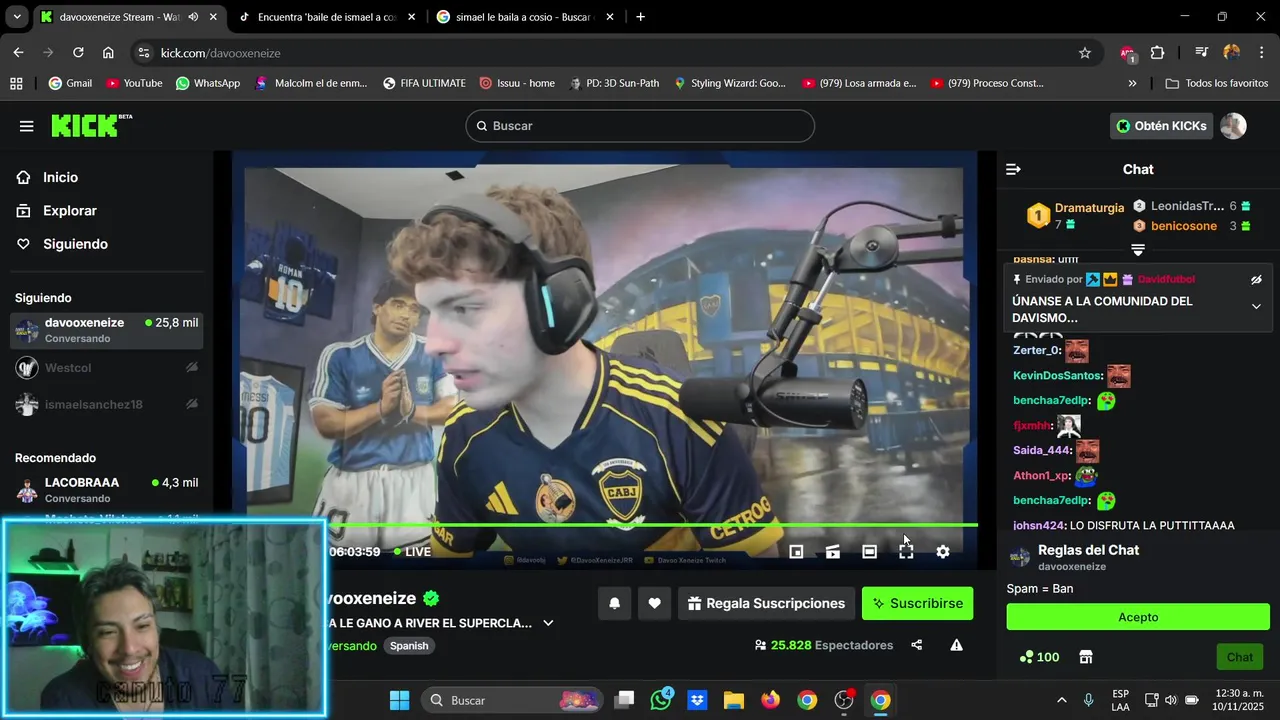
Task: Expand the stream title chevron
Action: 548,623
